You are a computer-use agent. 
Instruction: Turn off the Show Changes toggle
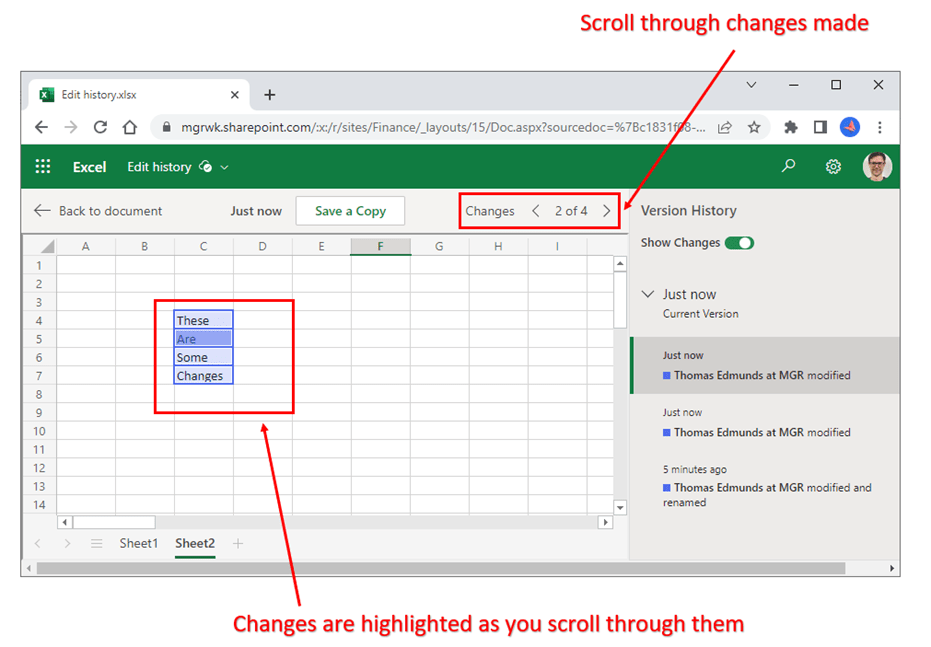pos(739,243)
